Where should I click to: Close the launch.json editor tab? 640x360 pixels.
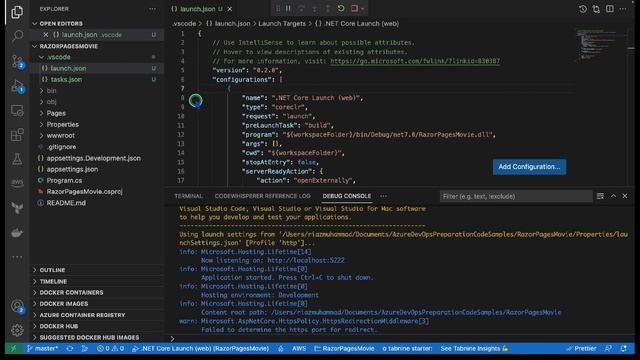tap(230, 9)
